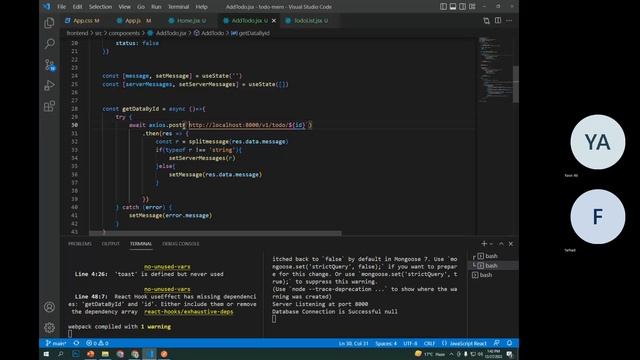Open the Search view in activity bar
640x360 pixels.
49,44
